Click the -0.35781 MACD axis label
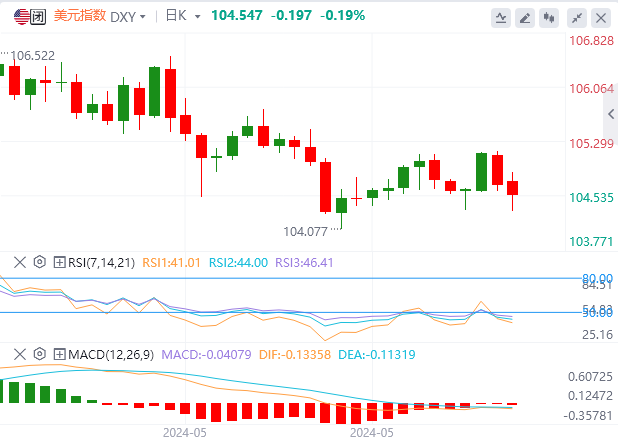The height and width of the screenshot is (444, 618). (588, 416)
